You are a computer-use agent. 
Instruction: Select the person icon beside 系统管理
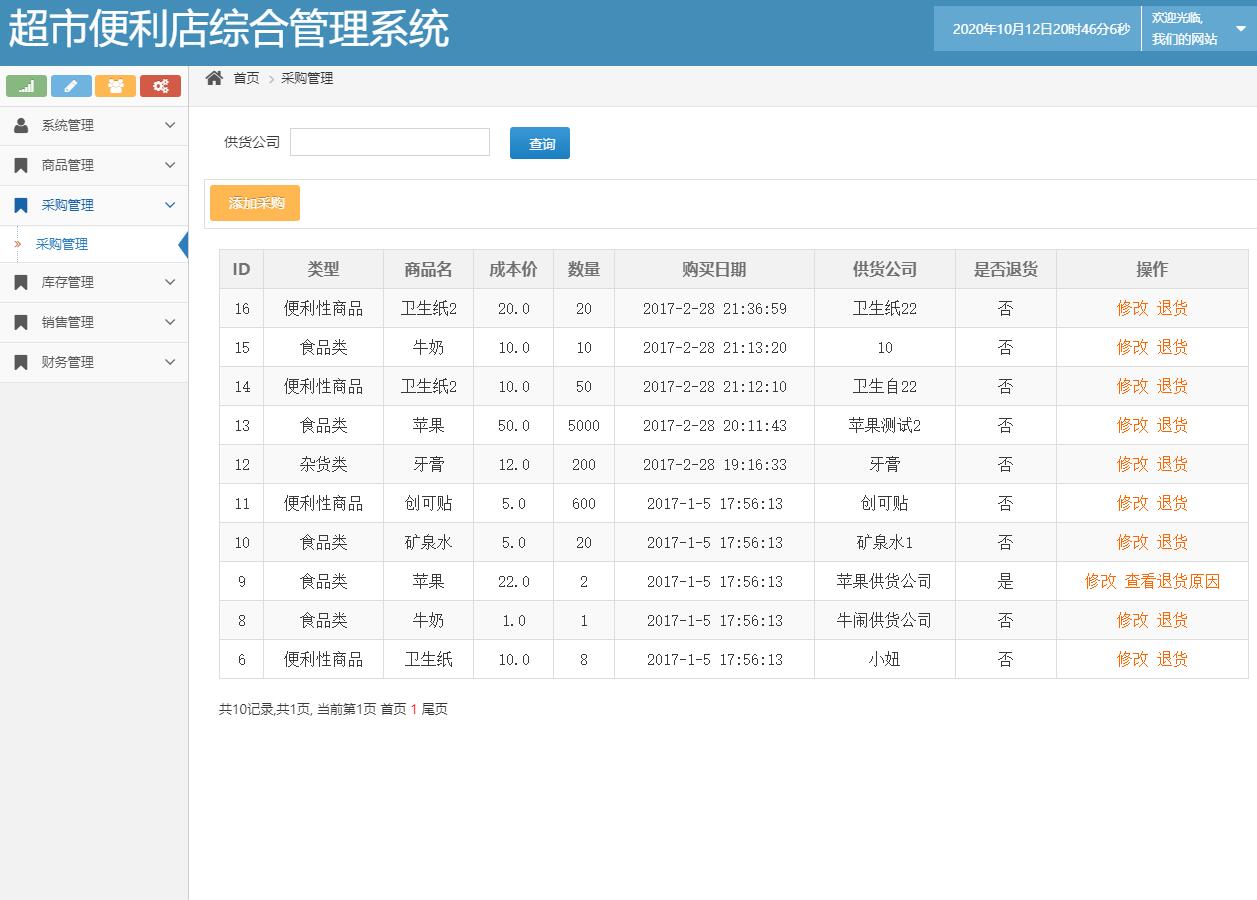point(22,124)
